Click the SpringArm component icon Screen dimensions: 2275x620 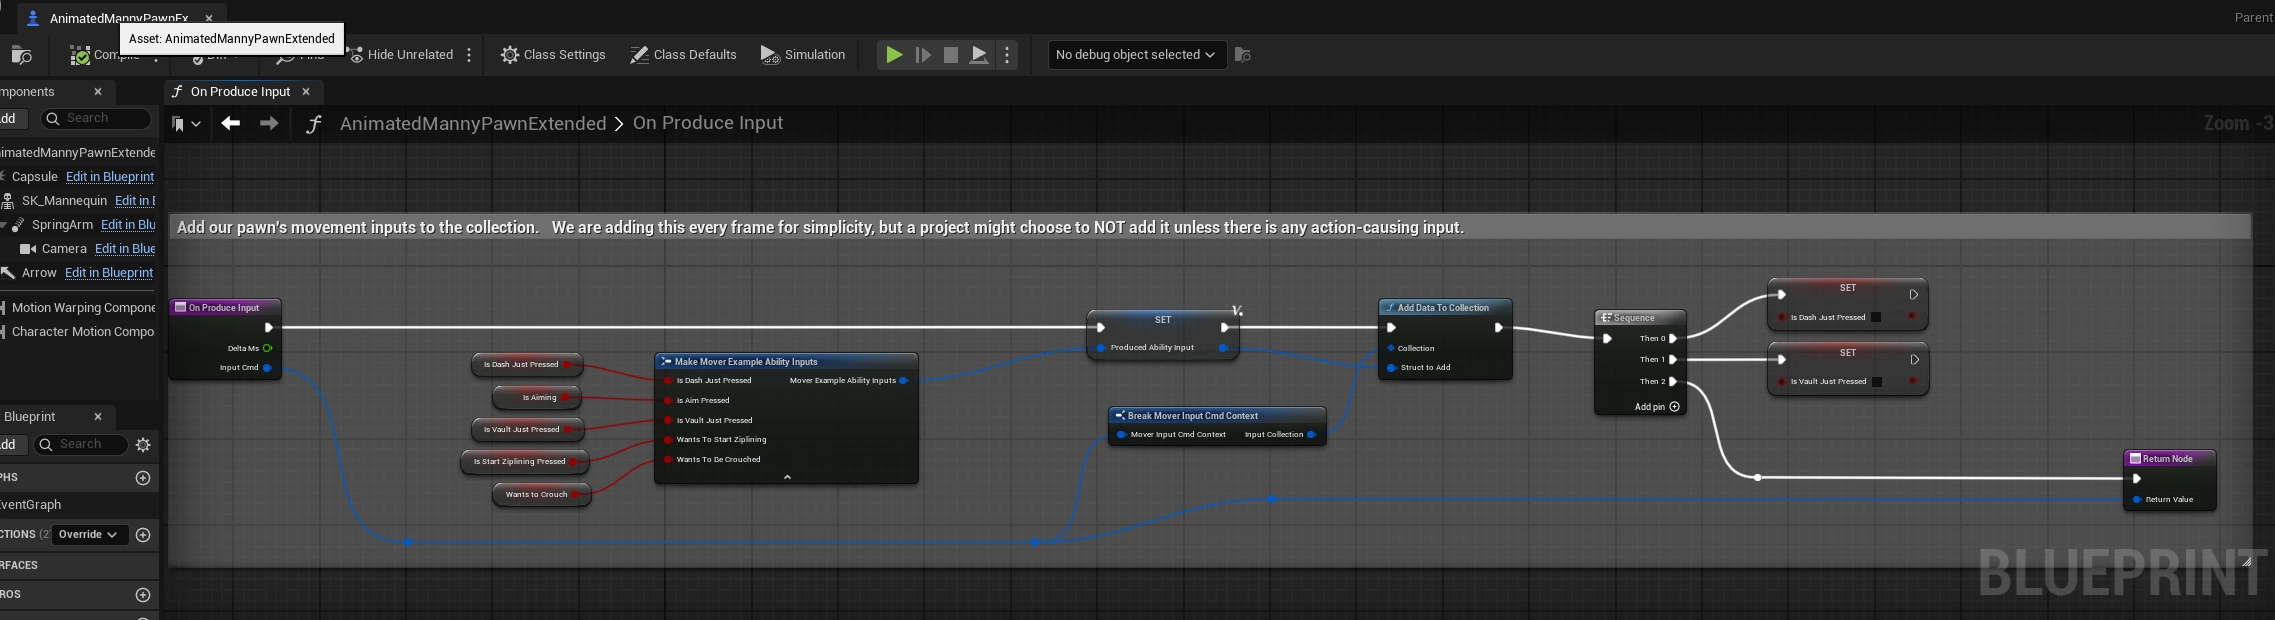point(18,225)
